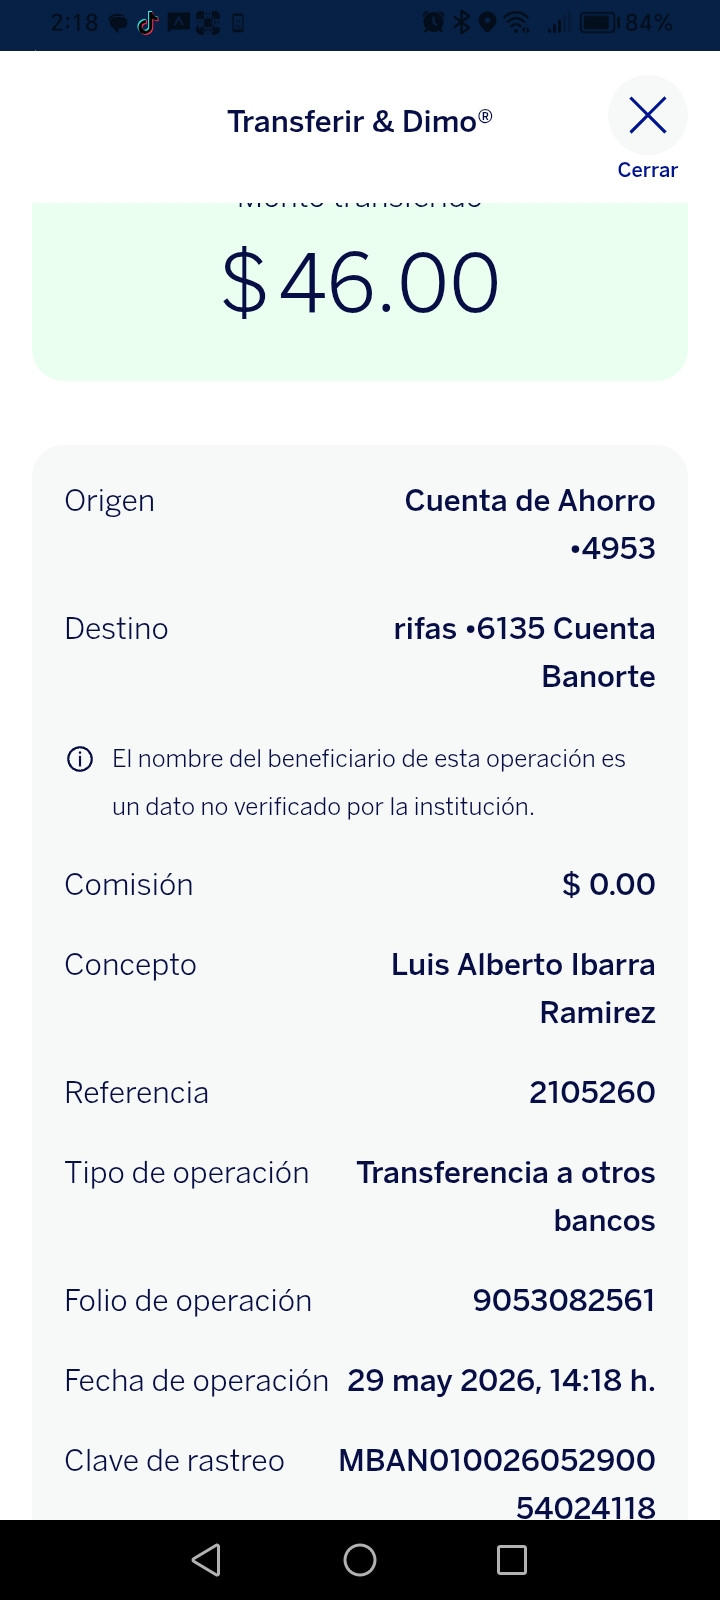This screenshot has height=1600, width=720.
Task: Tap Android recent apps square
Action: click(512, 1560)
